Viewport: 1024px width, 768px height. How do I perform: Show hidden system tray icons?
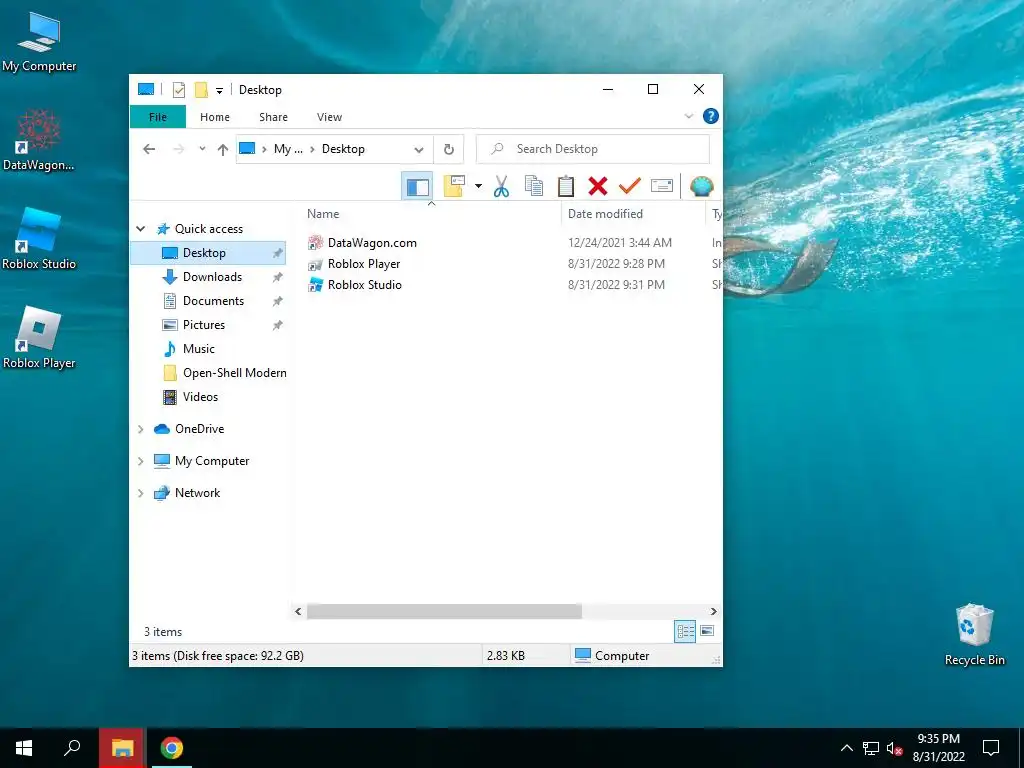(x=846, y=748)
